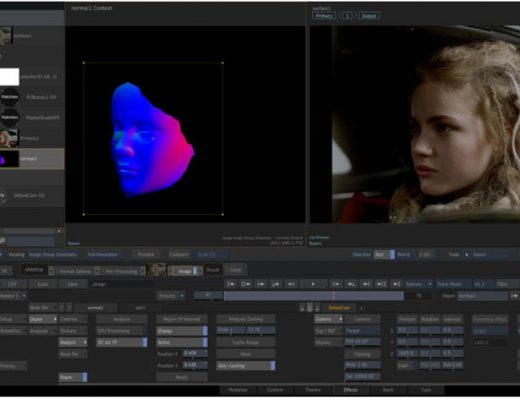Viewport: 520px width, 400px height.
Task: Click the Clear button
Action: [x=246, y=354]
